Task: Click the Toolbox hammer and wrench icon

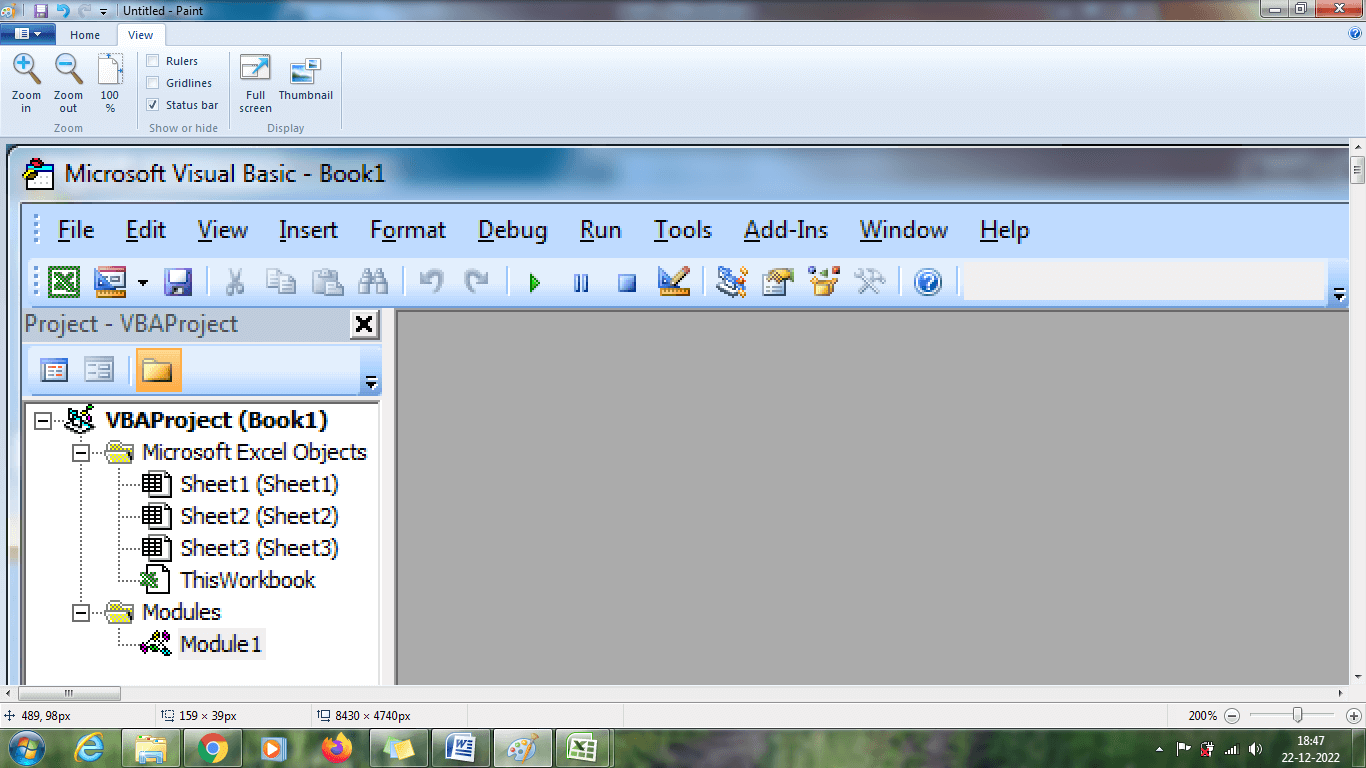Action: [x=870, y=282]
